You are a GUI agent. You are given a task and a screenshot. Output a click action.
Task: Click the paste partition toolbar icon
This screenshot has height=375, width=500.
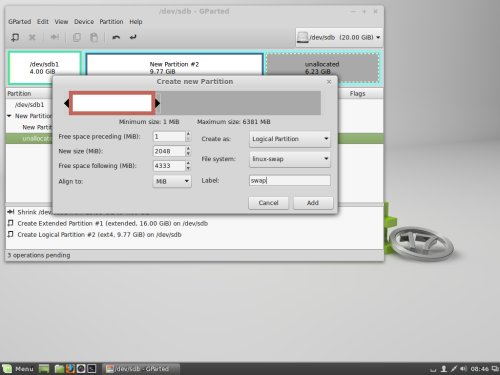tap(94, 37)
